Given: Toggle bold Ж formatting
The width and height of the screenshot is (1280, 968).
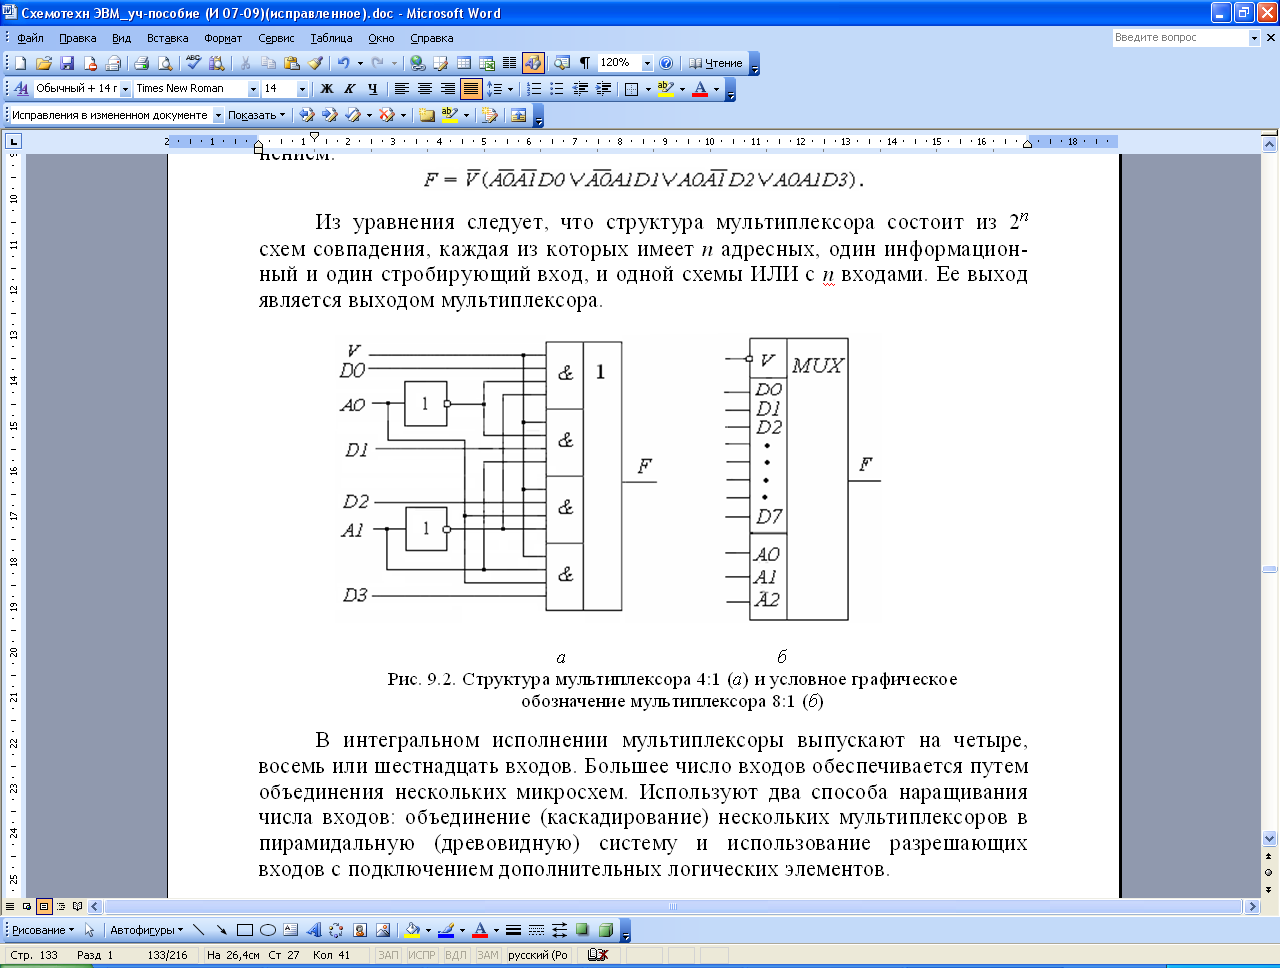Looking at the screenshot, I should [326, 89].
